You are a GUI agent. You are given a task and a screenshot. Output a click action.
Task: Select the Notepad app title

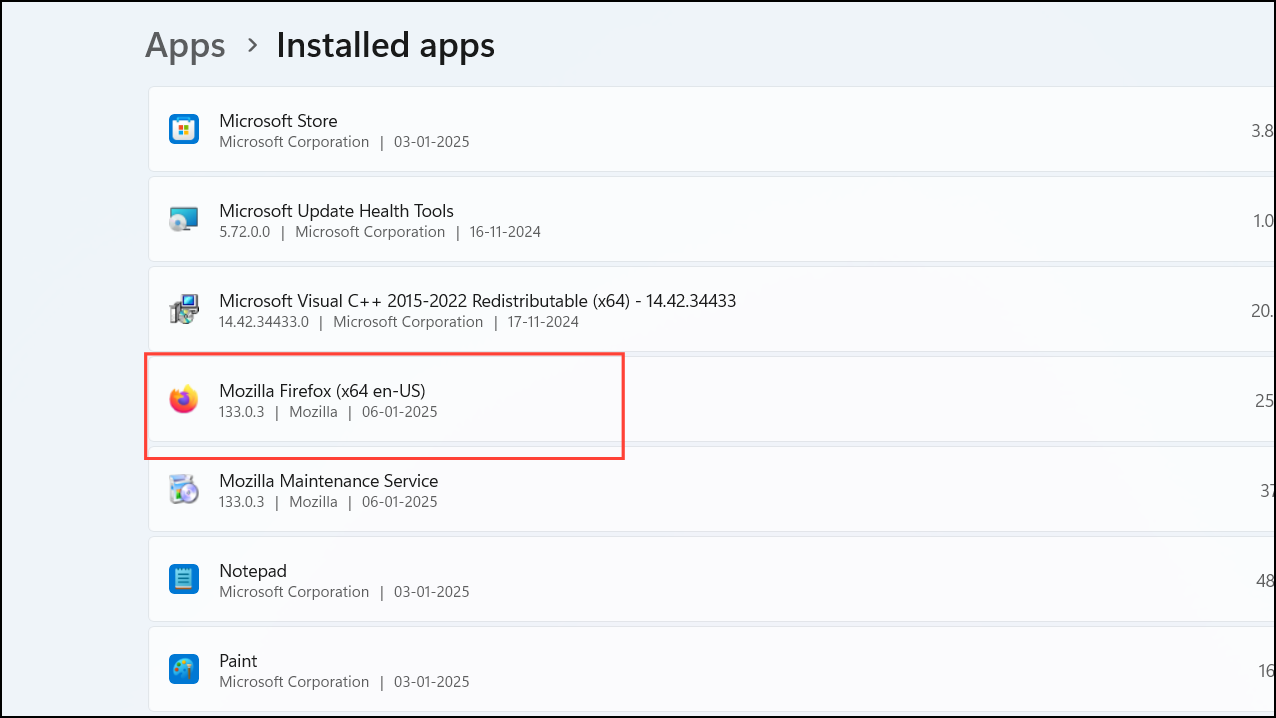[253, 571]
